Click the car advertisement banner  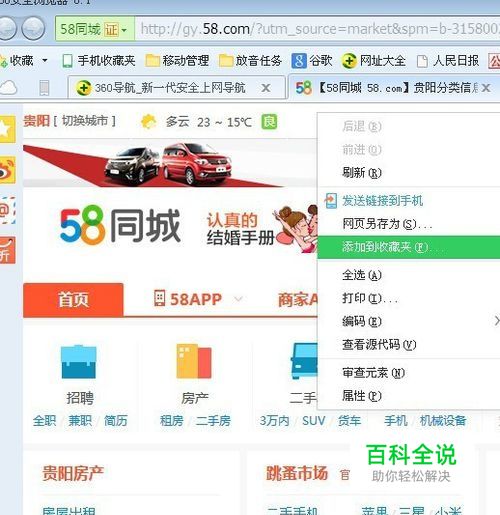(x=170, y=163)
